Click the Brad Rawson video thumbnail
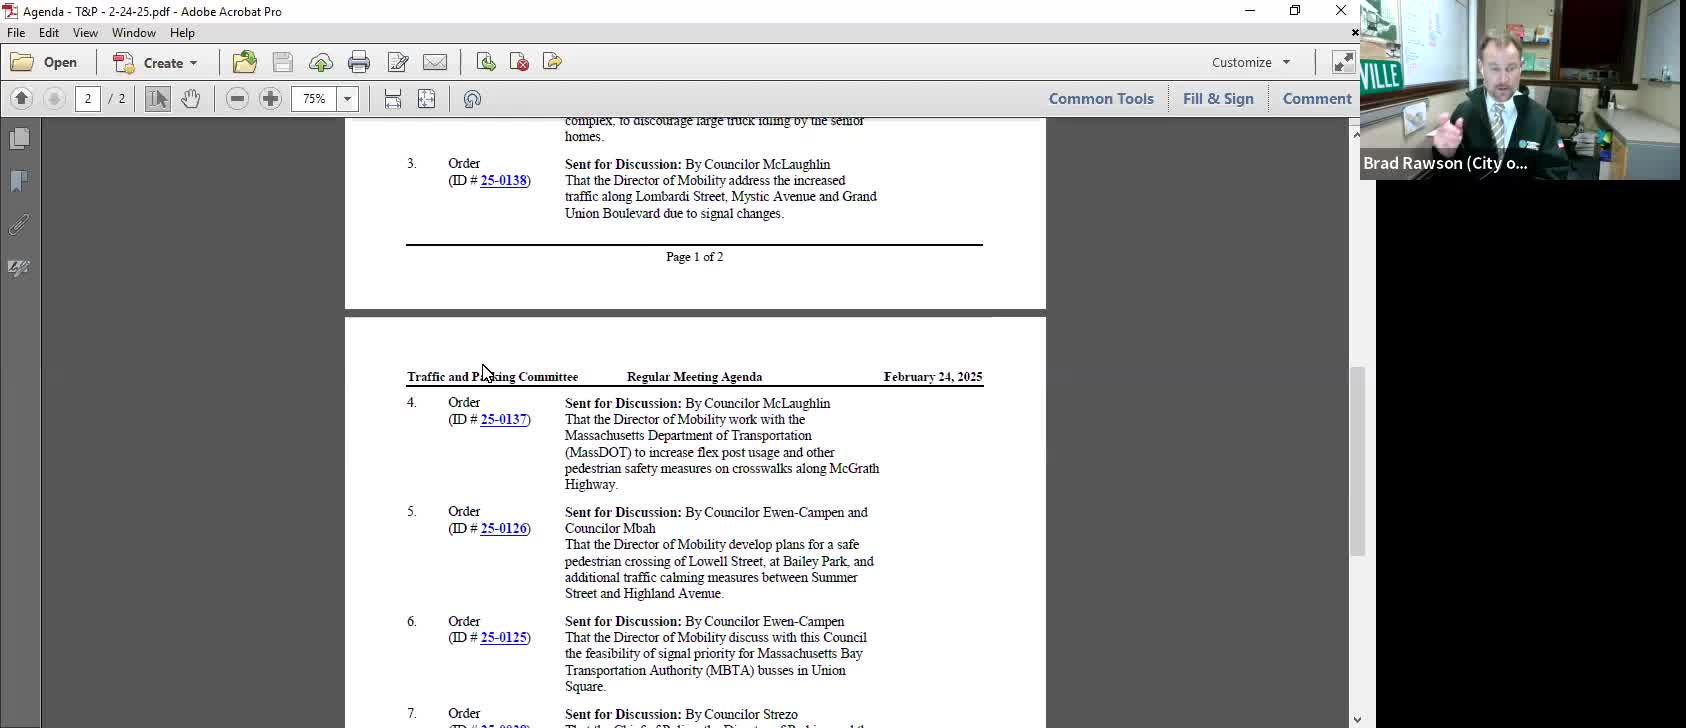 [x=1520, y=90]
